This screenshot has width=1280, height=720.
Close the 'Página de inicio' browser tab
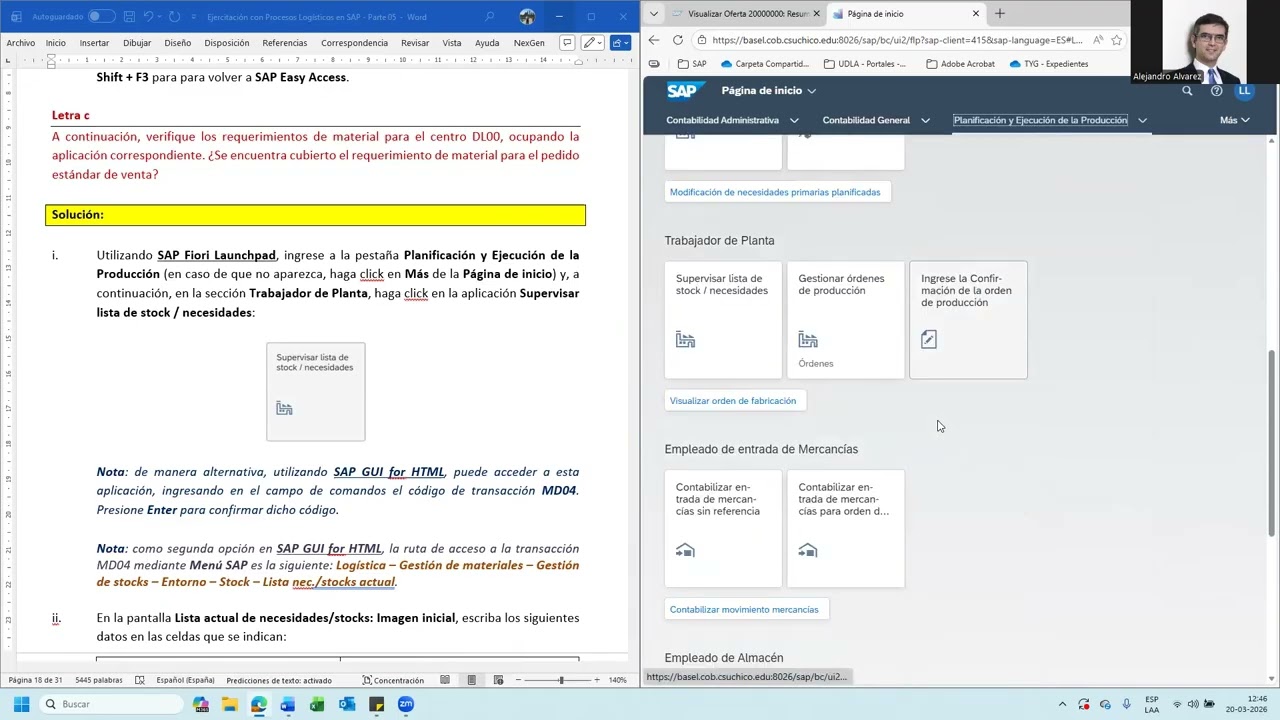[x=976, y=14]
